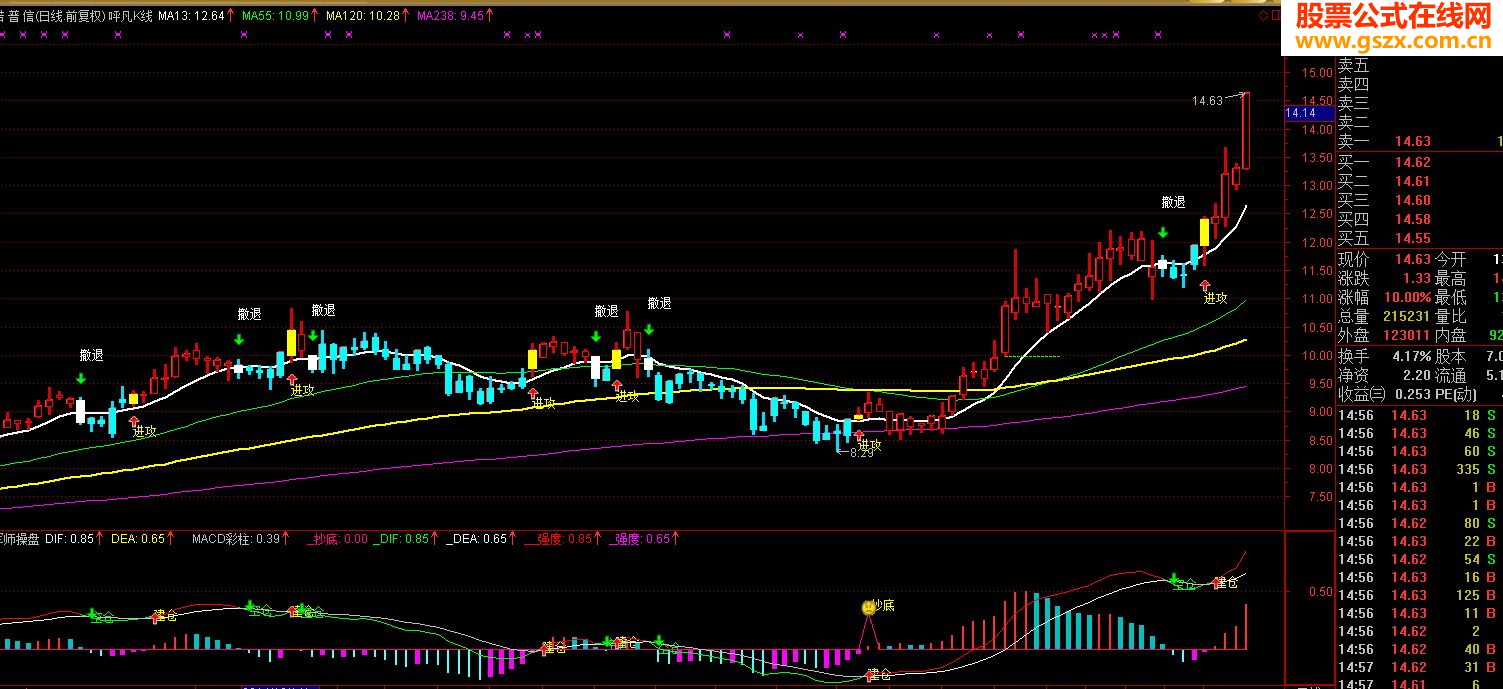
Task: Select the 买二 14.61 bid row
Action: pos(1420,181)
